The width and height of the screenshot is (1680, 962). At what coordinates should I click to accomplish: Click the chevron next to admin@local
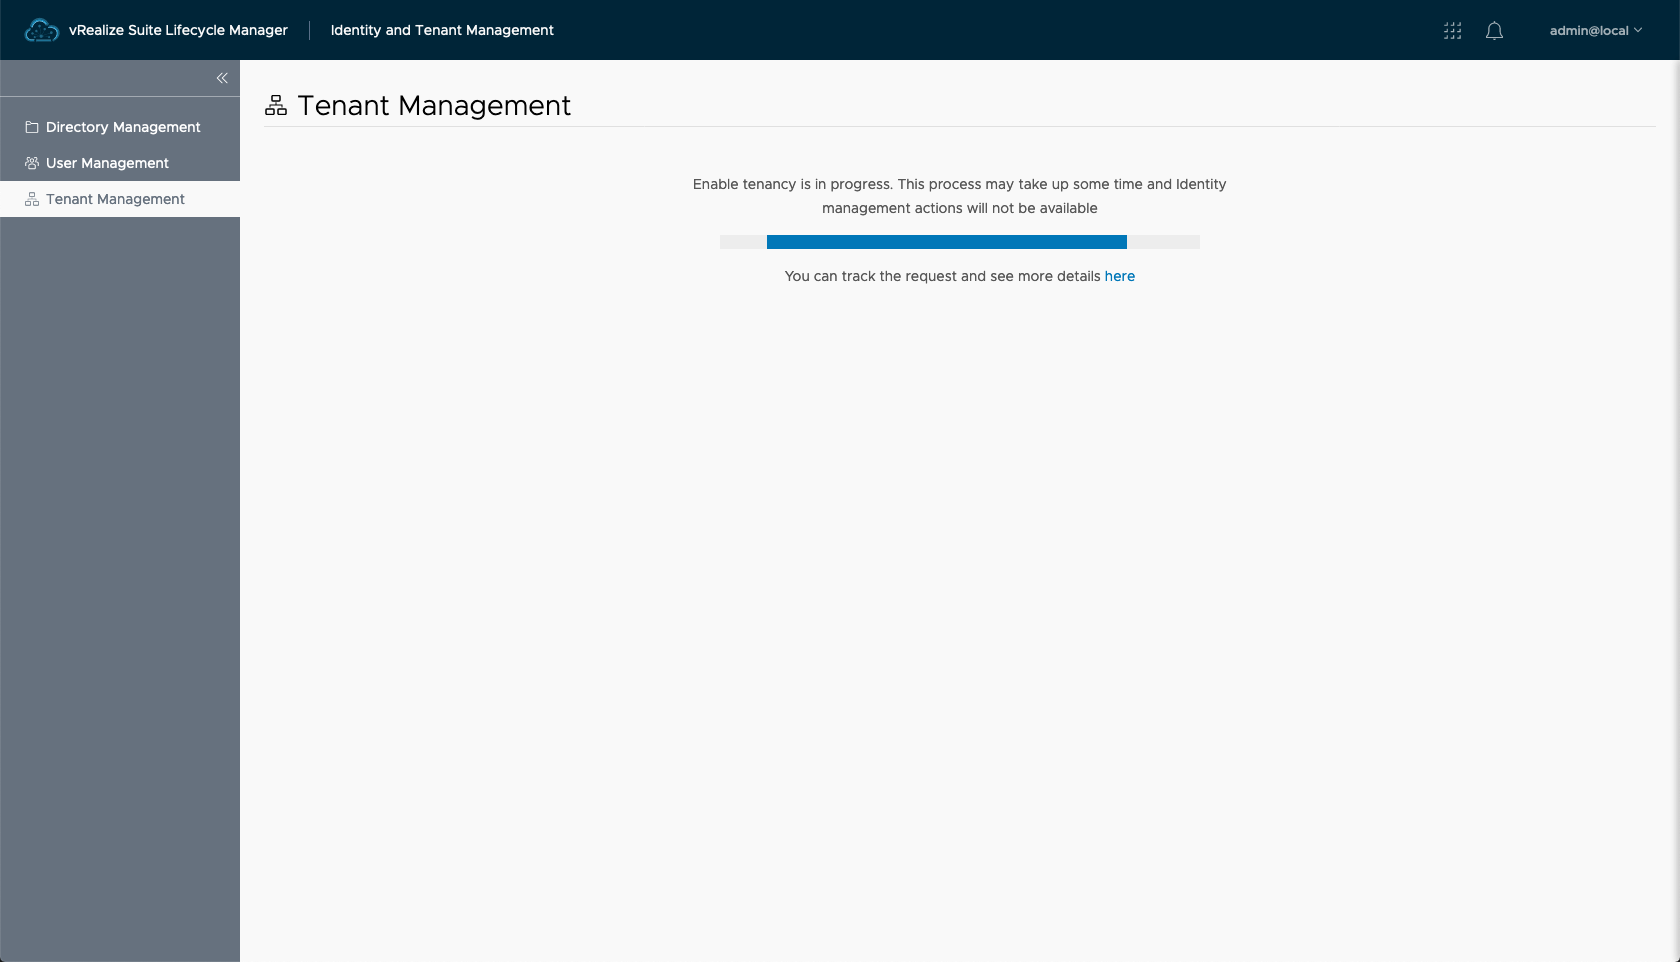[x=1638, y=31]
